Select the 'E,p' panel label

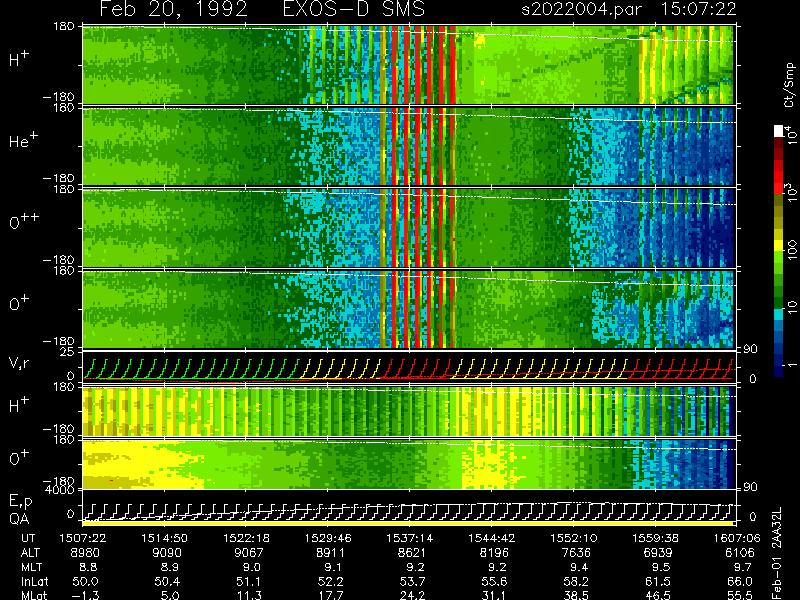tap(20, 502)
